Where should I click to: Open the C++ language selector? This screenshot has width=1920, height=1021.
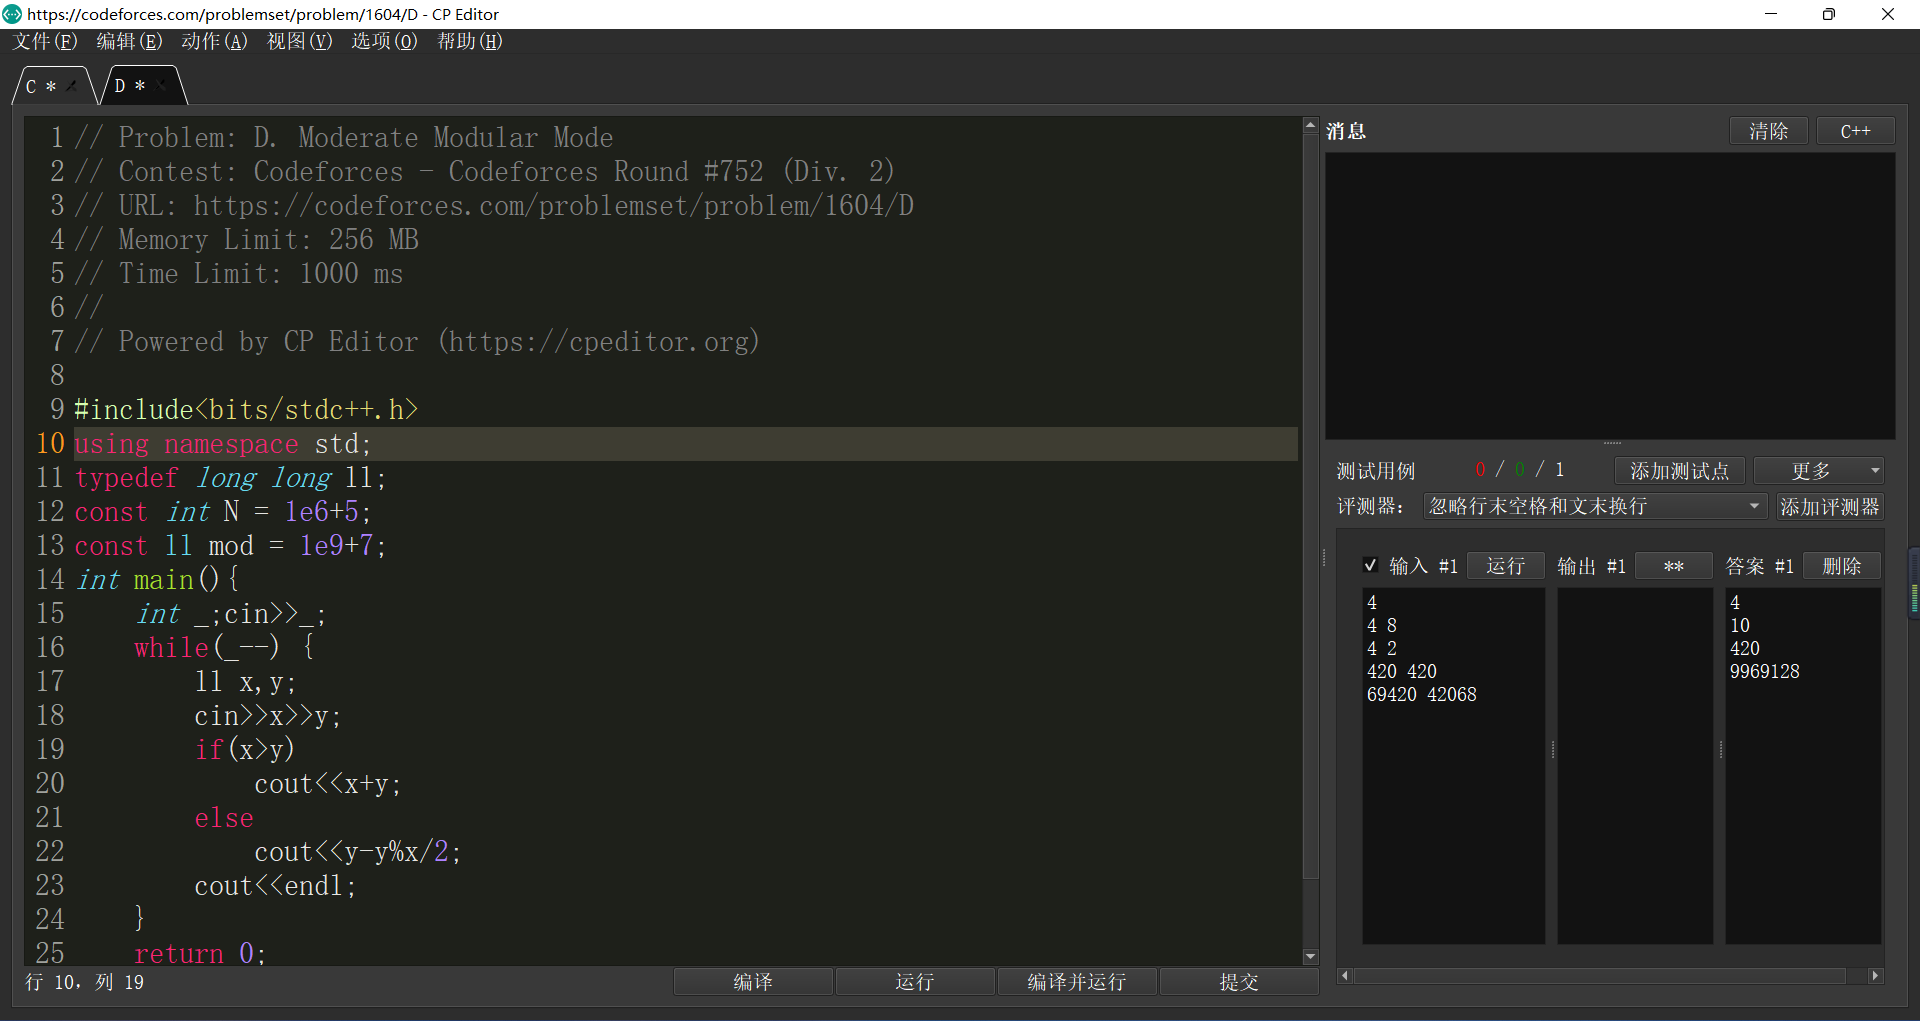1855,131
